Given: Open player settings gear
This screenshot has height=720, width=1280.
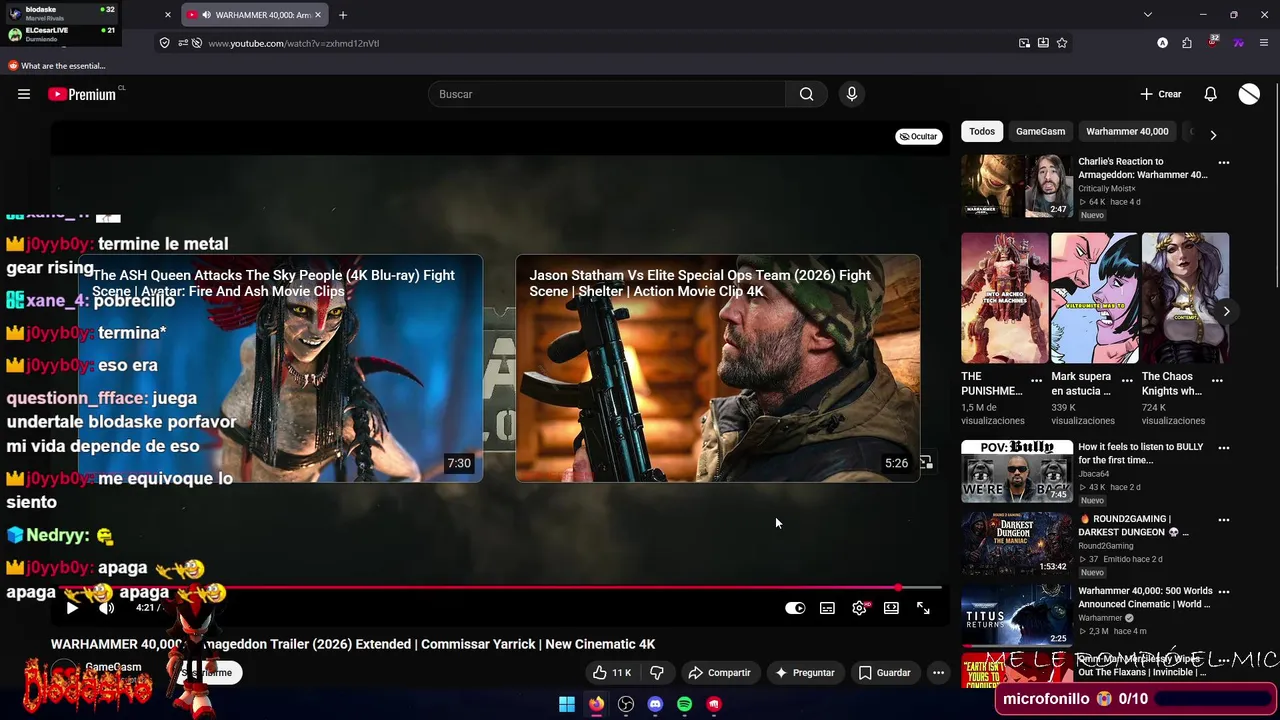Looking at the screenshot, I should (859, 608).
